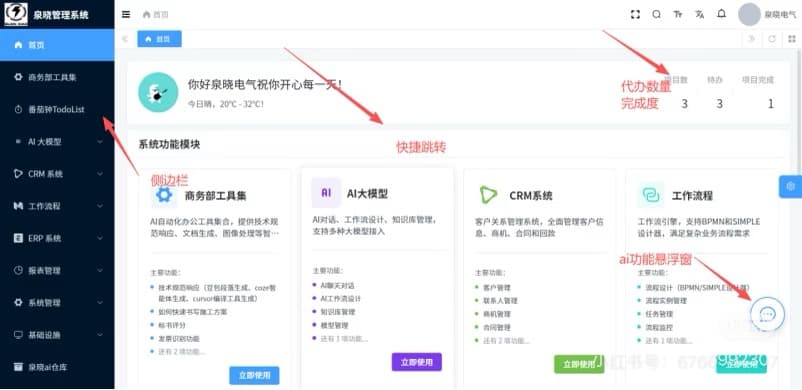Open 商务部工具集 label in the sidebar

(x=52, y=77)
